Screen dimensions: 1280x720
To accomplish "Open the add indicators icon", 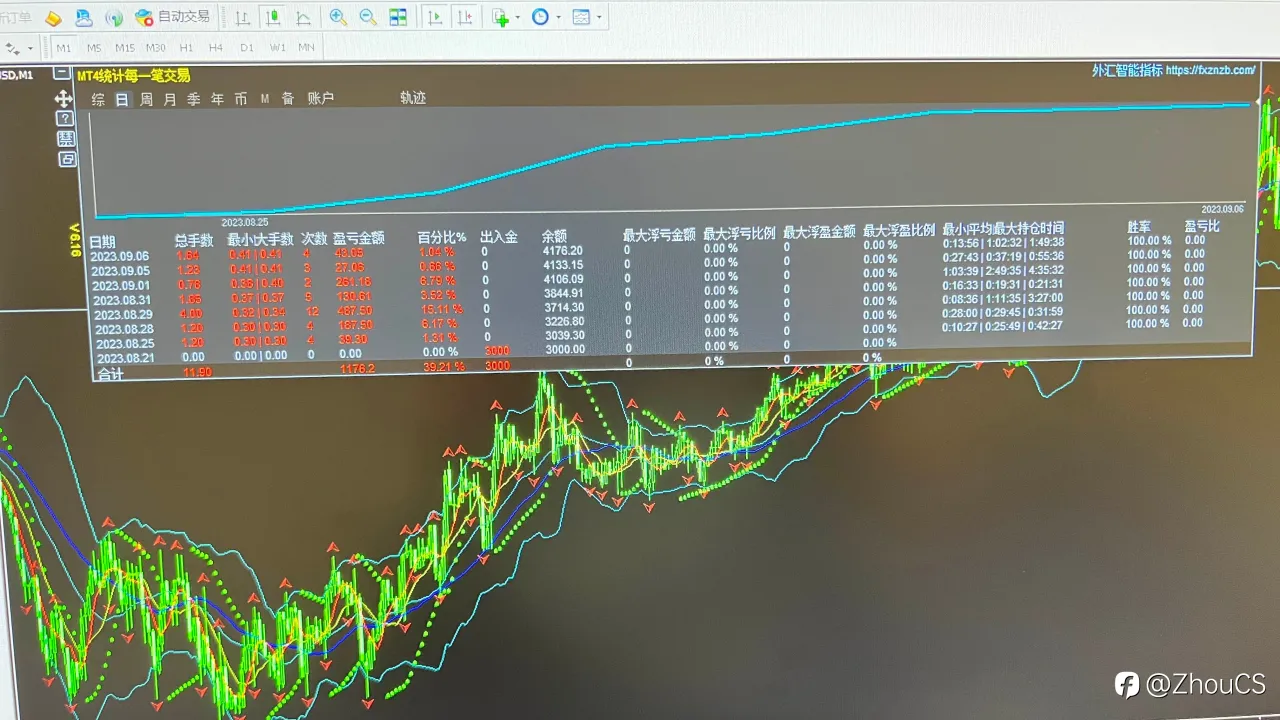I will [x=500, y=17].
